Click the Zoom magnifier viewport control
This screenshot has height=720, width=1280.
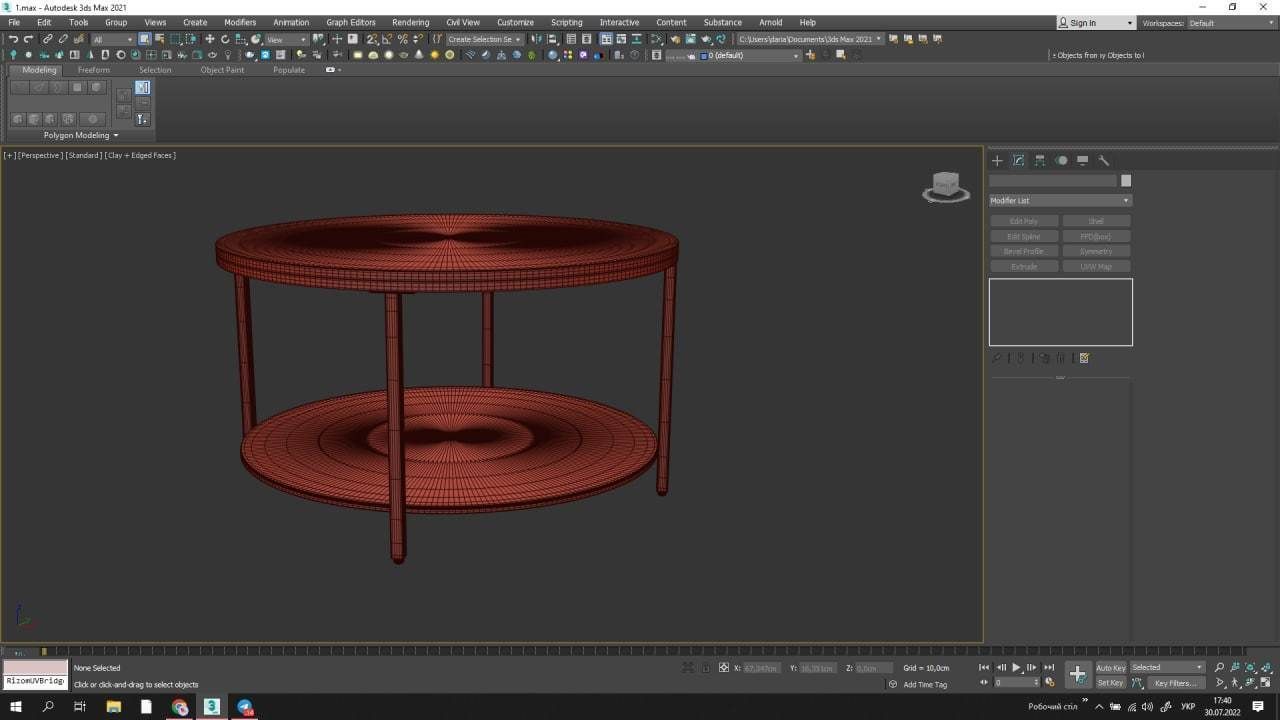click(1219, 667)
